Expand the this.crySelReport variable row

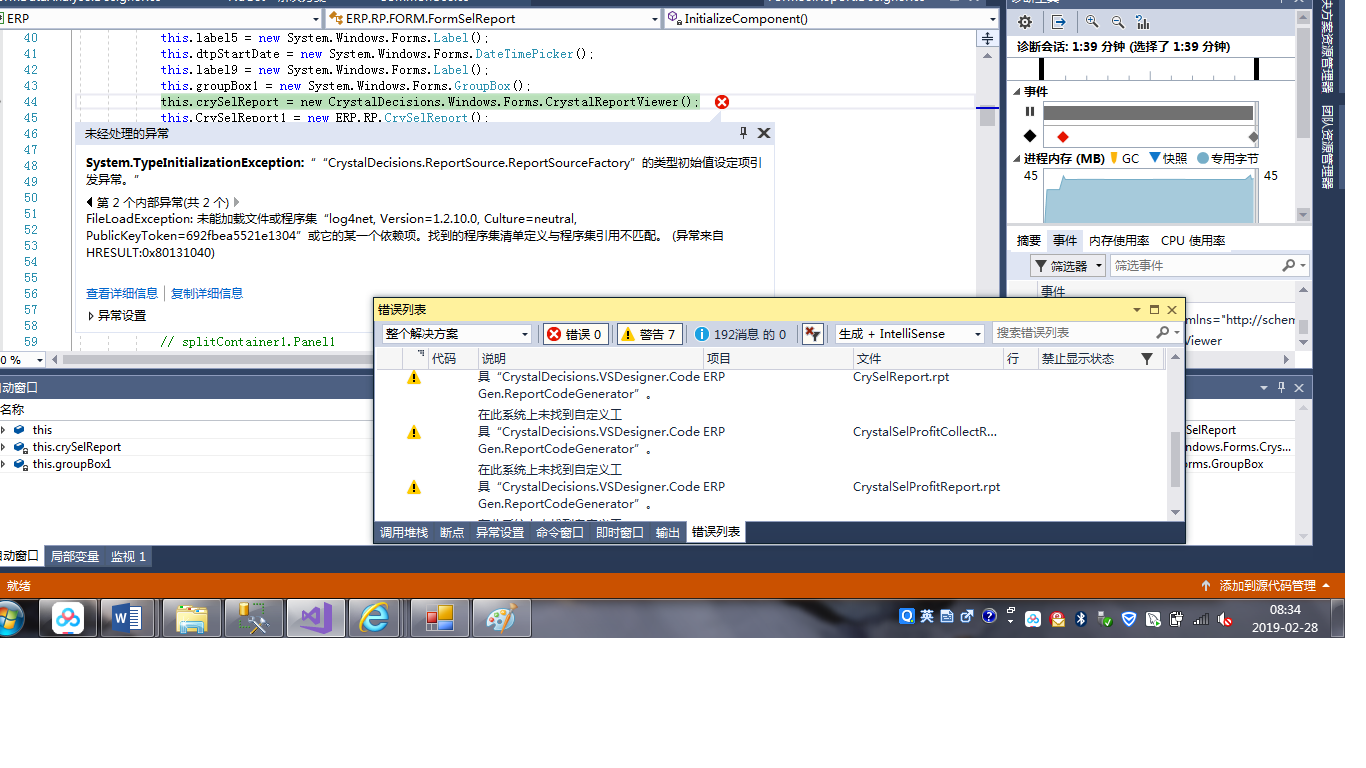[4, 447]
